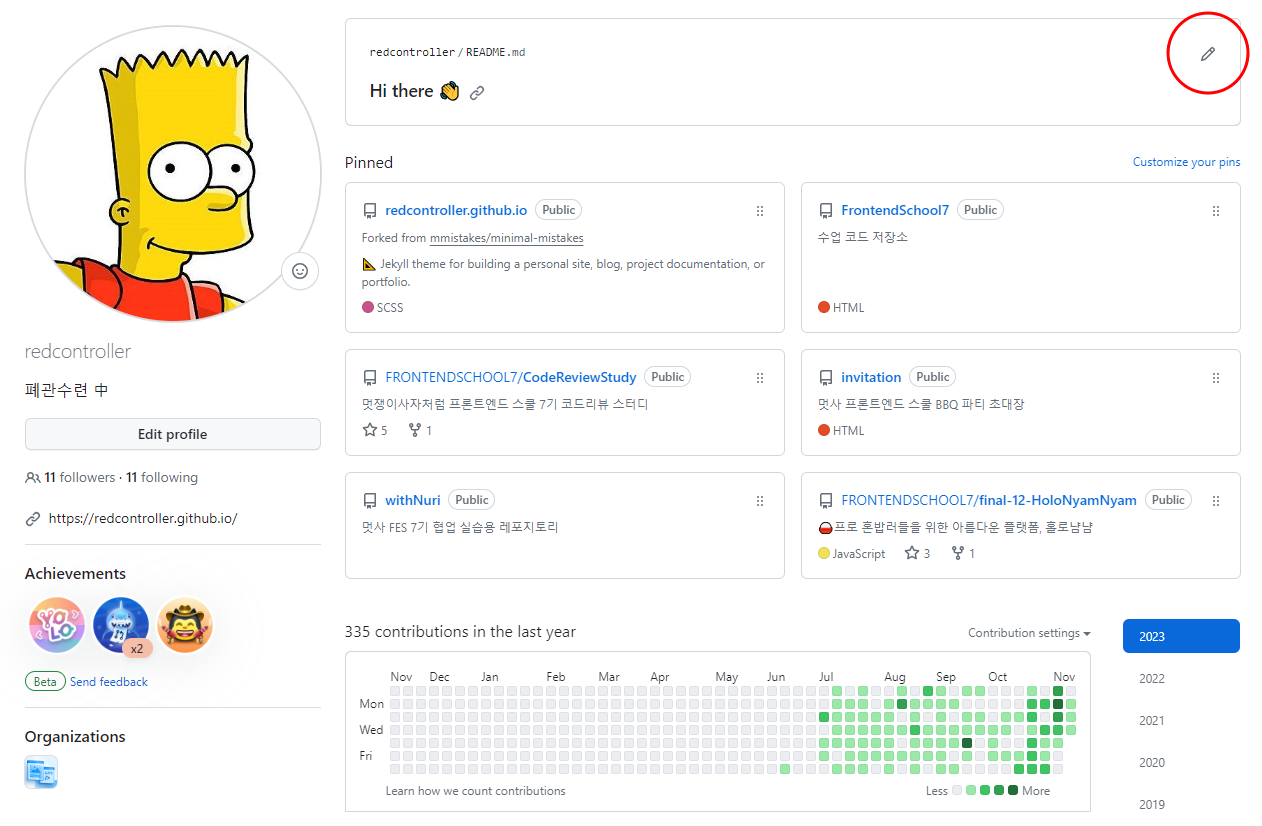The height and width of the screenshot is (826, 1262).
Task: Click the Edit profile button
Action: coord(173,434)
